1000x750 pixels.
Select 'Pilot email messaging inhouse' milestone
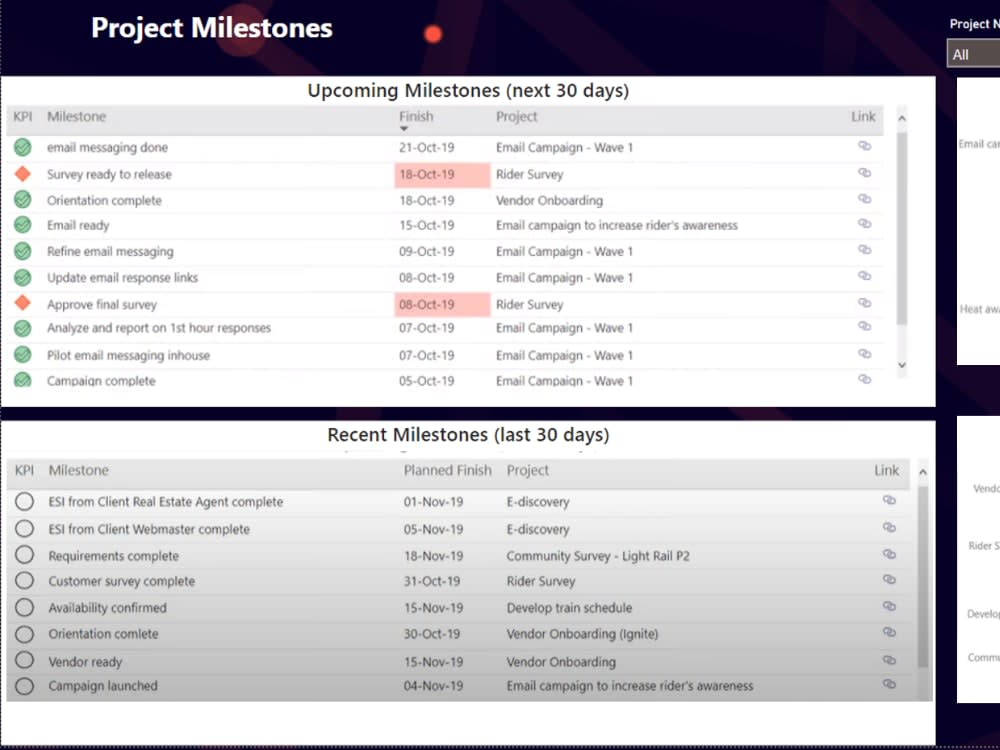pos(128,355)
